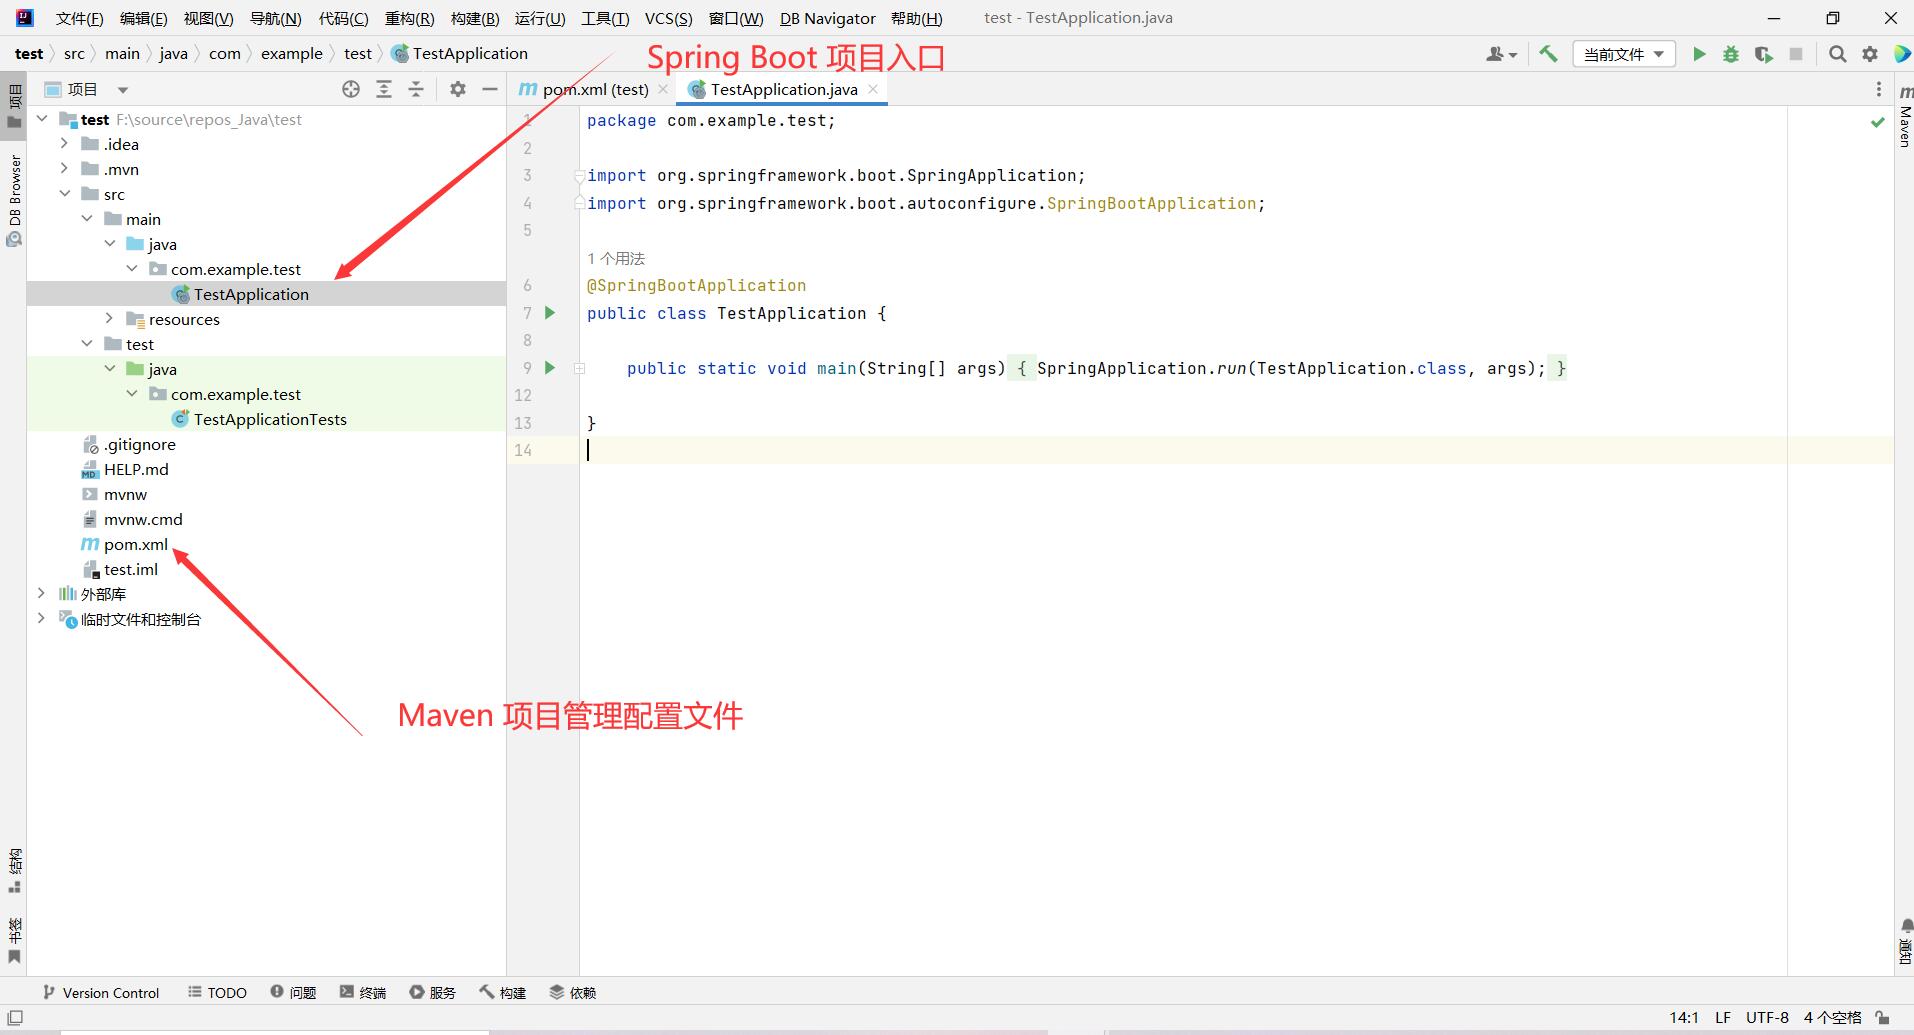Collapse the main folder
This screenshot has width=1914, height=1035.
click(x=87, y=219)
